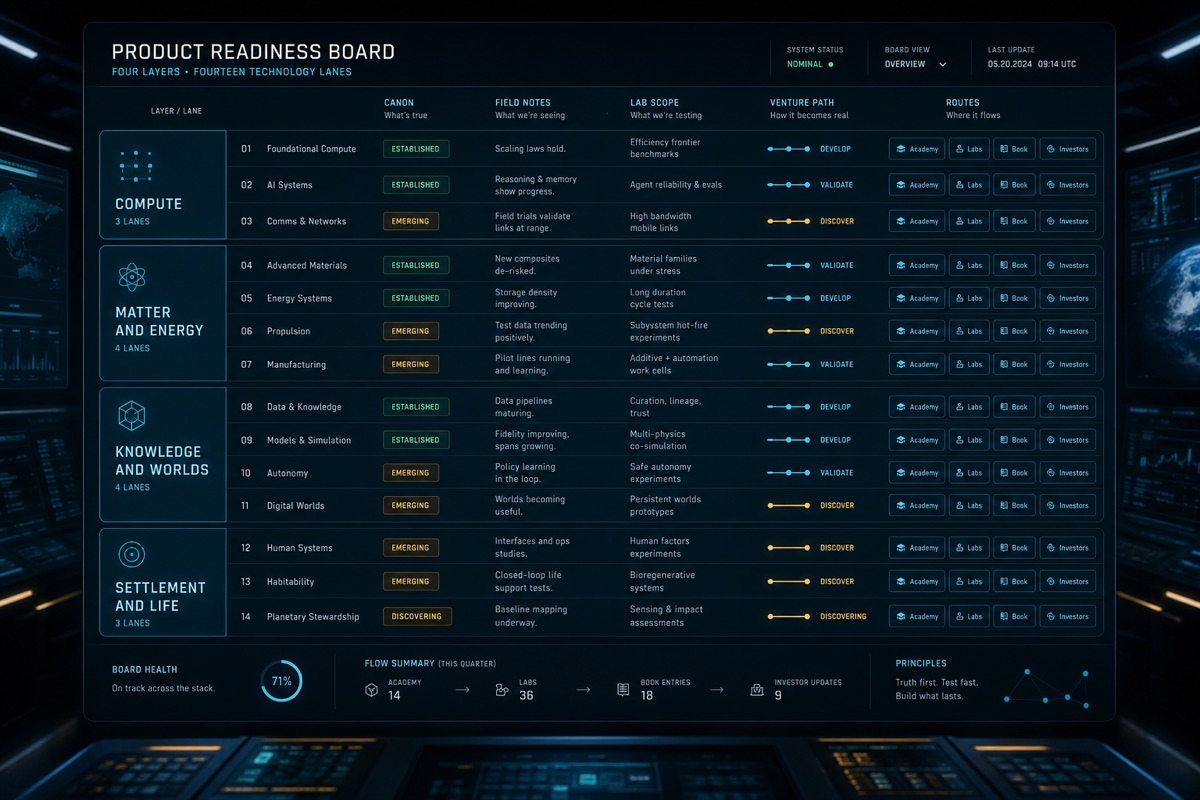
Task: Click the Labs count 36 value
Action: [526, 696]
